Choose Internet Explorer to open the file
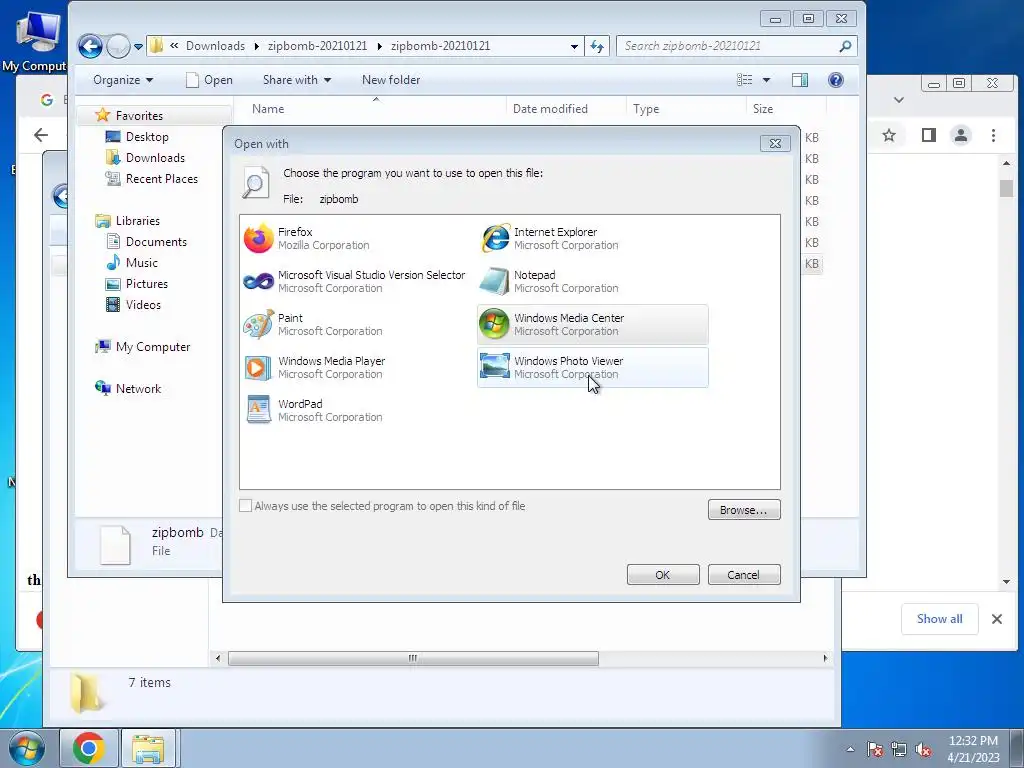 coord(592,238)
